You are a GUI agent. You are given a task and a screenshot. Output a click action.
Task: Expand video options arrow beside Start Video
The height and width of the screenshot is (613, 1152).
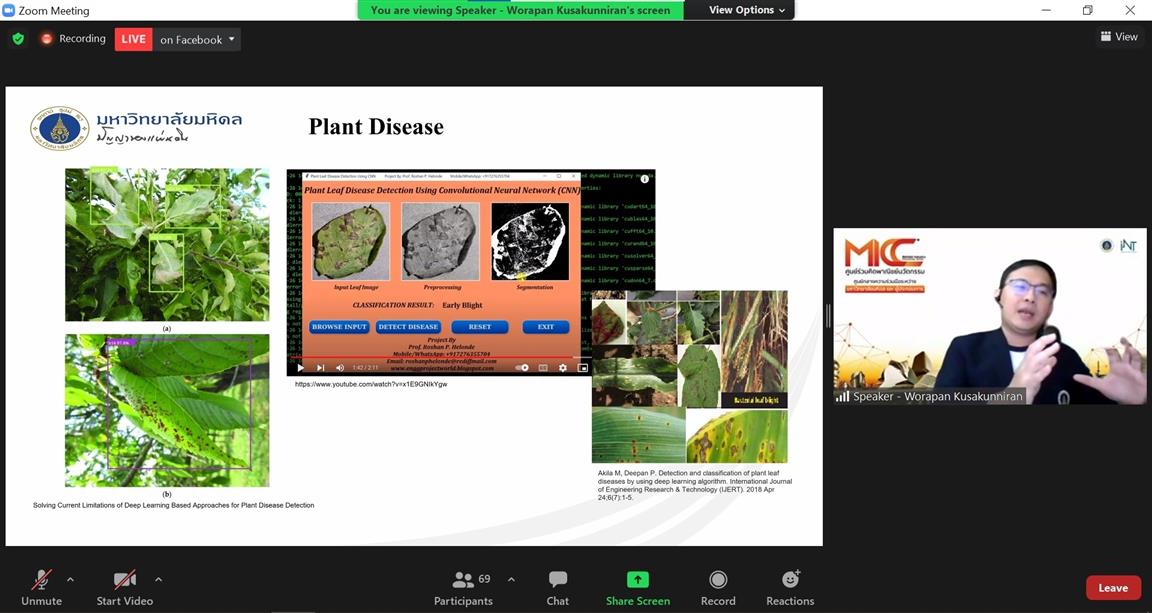[158, 579]
